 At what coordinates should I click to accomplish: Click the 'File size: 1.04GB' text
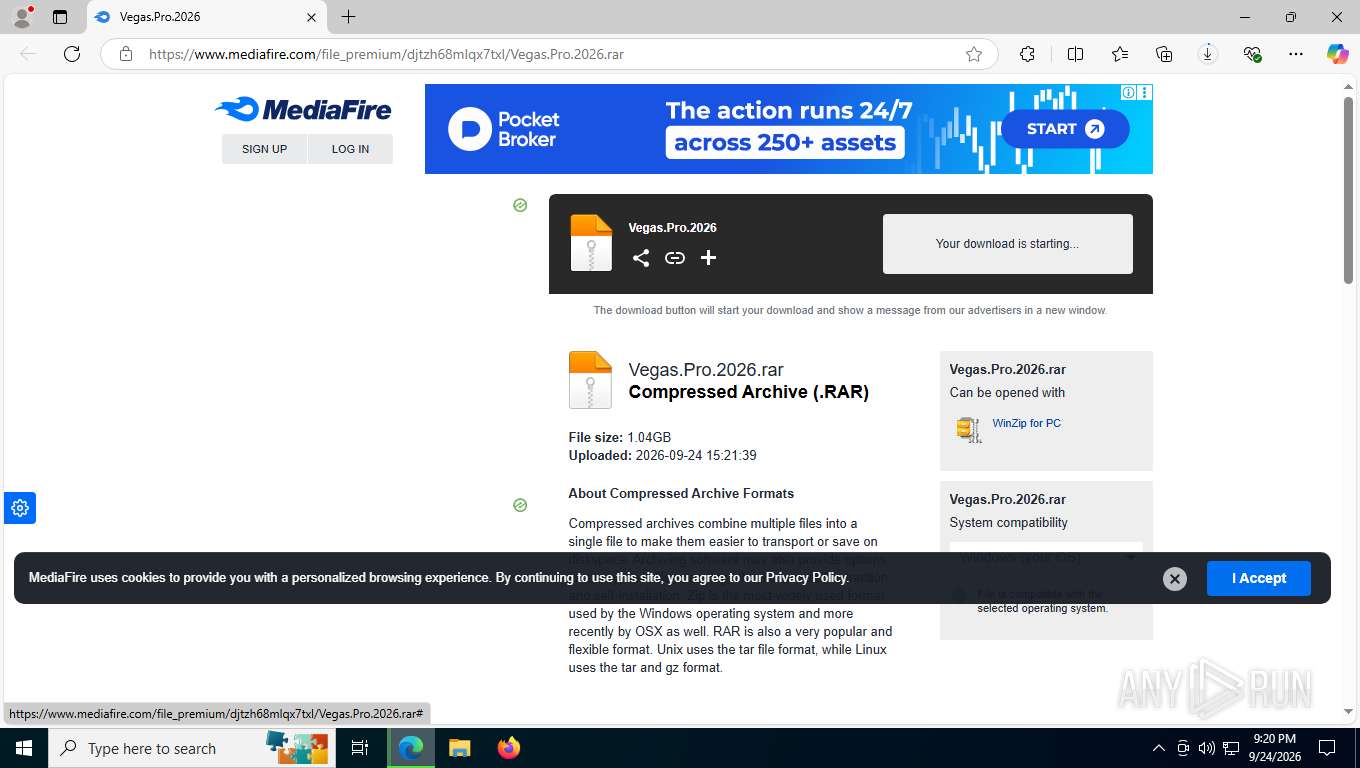coord(620,437)
